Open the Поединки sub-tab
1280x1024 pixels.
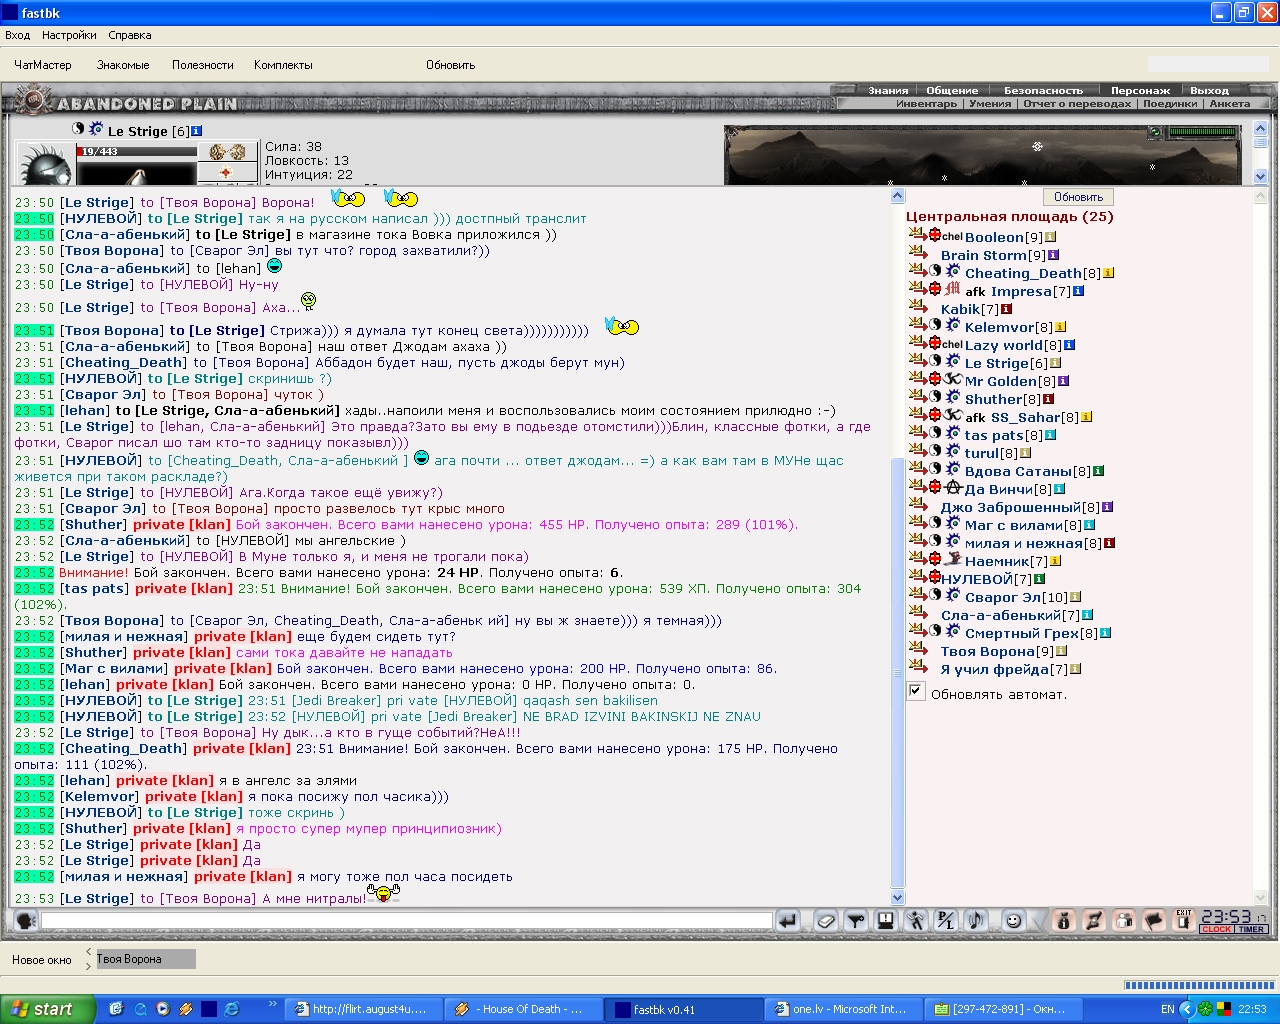click(x=1170, y=103)
